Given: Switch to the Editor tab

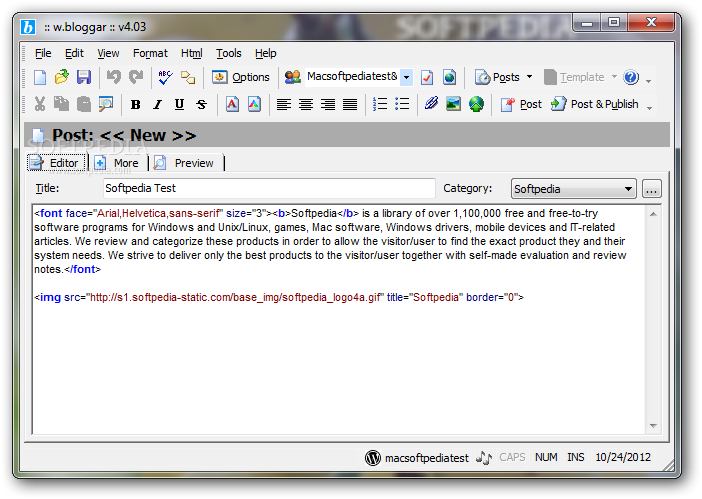Looking at the screenshot, I should (x=56, y=163).
